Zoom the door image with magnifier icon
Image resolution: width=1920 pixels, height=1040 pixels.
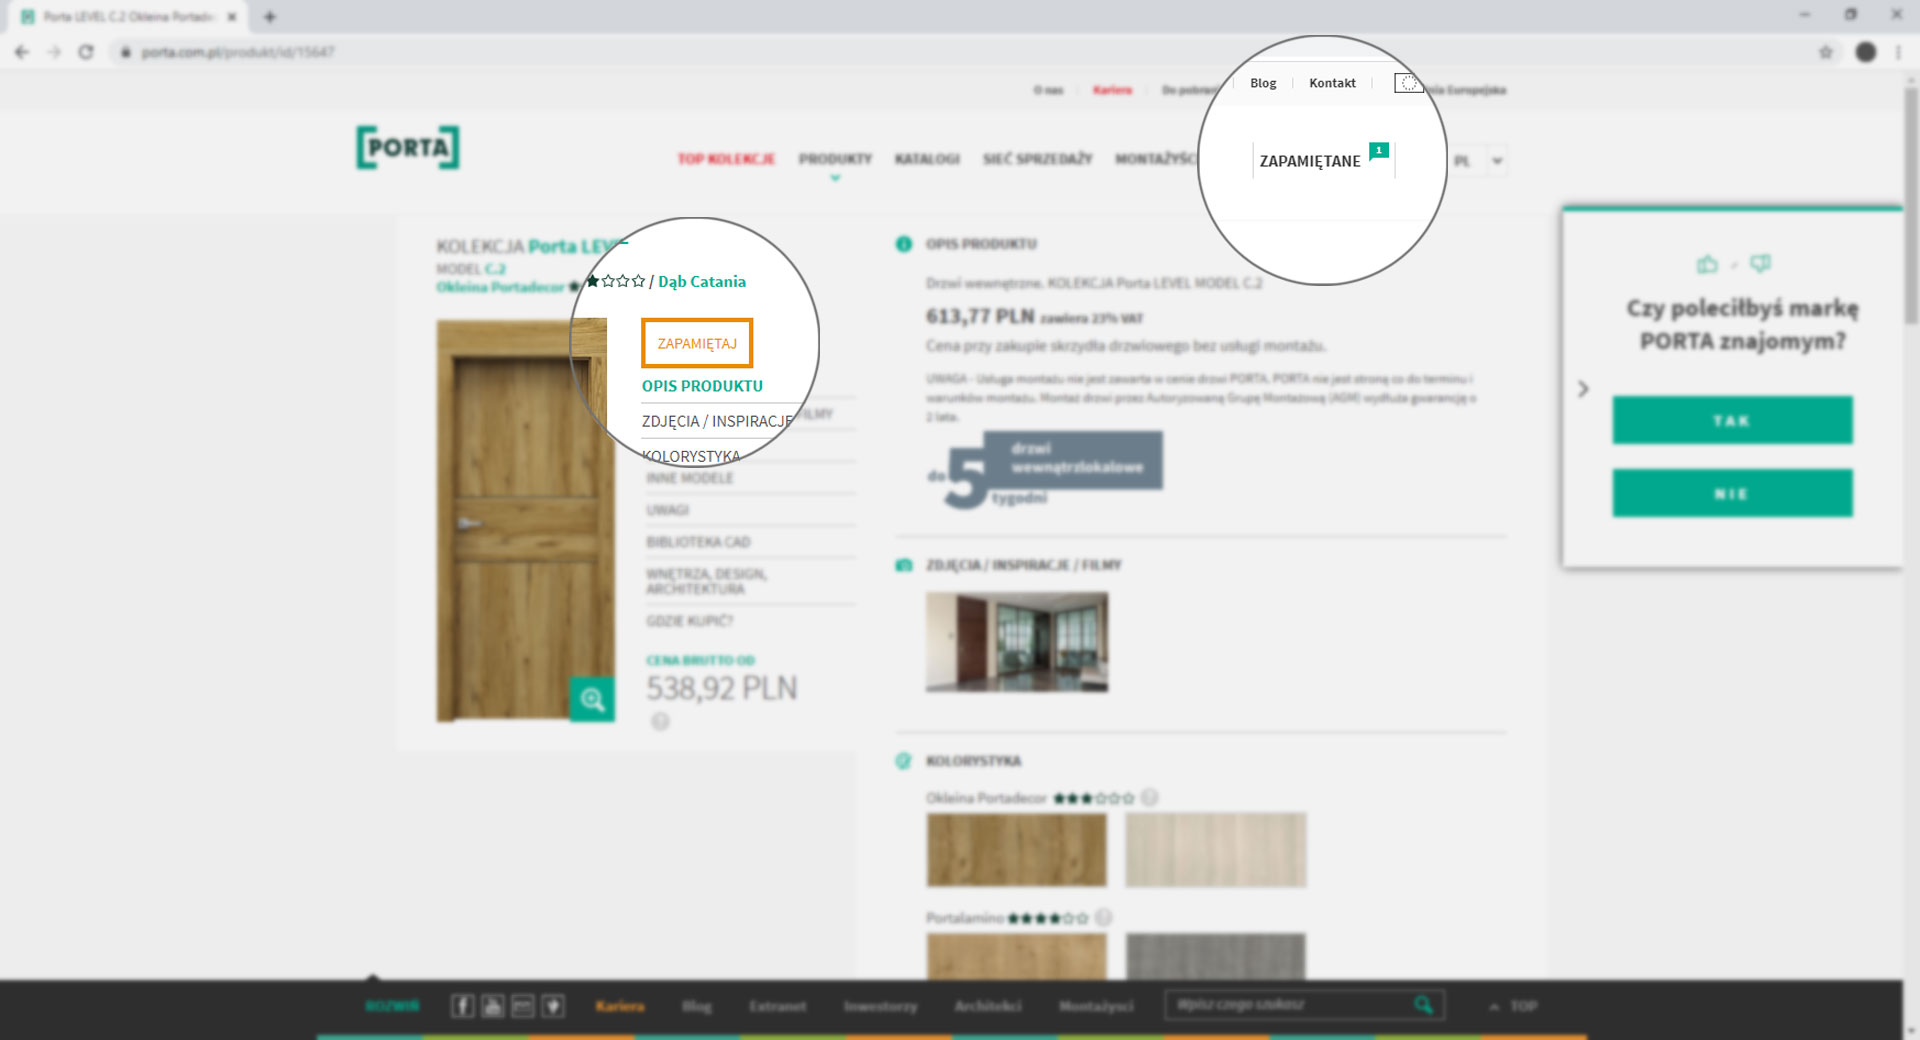point(592,699)
